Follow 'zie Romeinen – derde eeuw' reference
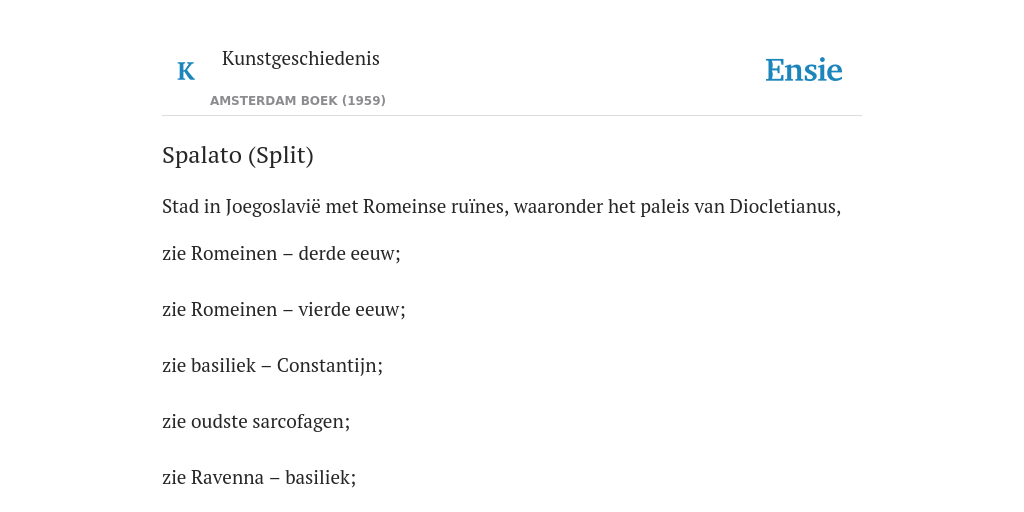The image size is (1024, 512). [281, 253]
